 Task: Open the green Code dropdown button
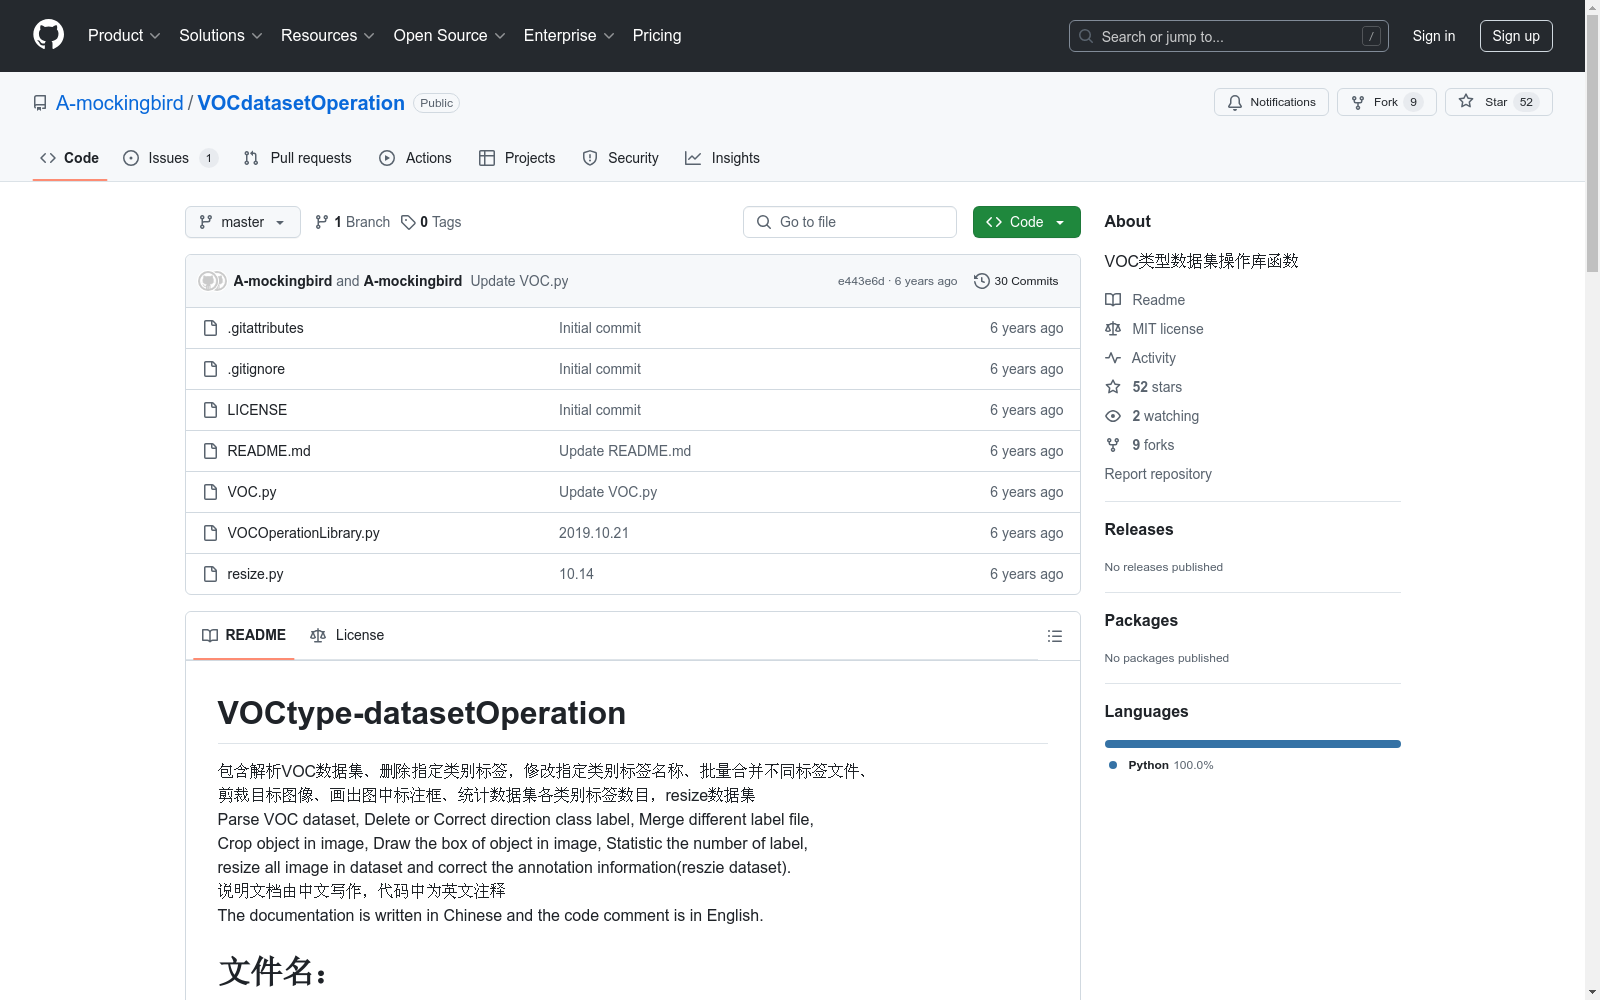(1026, 222)
